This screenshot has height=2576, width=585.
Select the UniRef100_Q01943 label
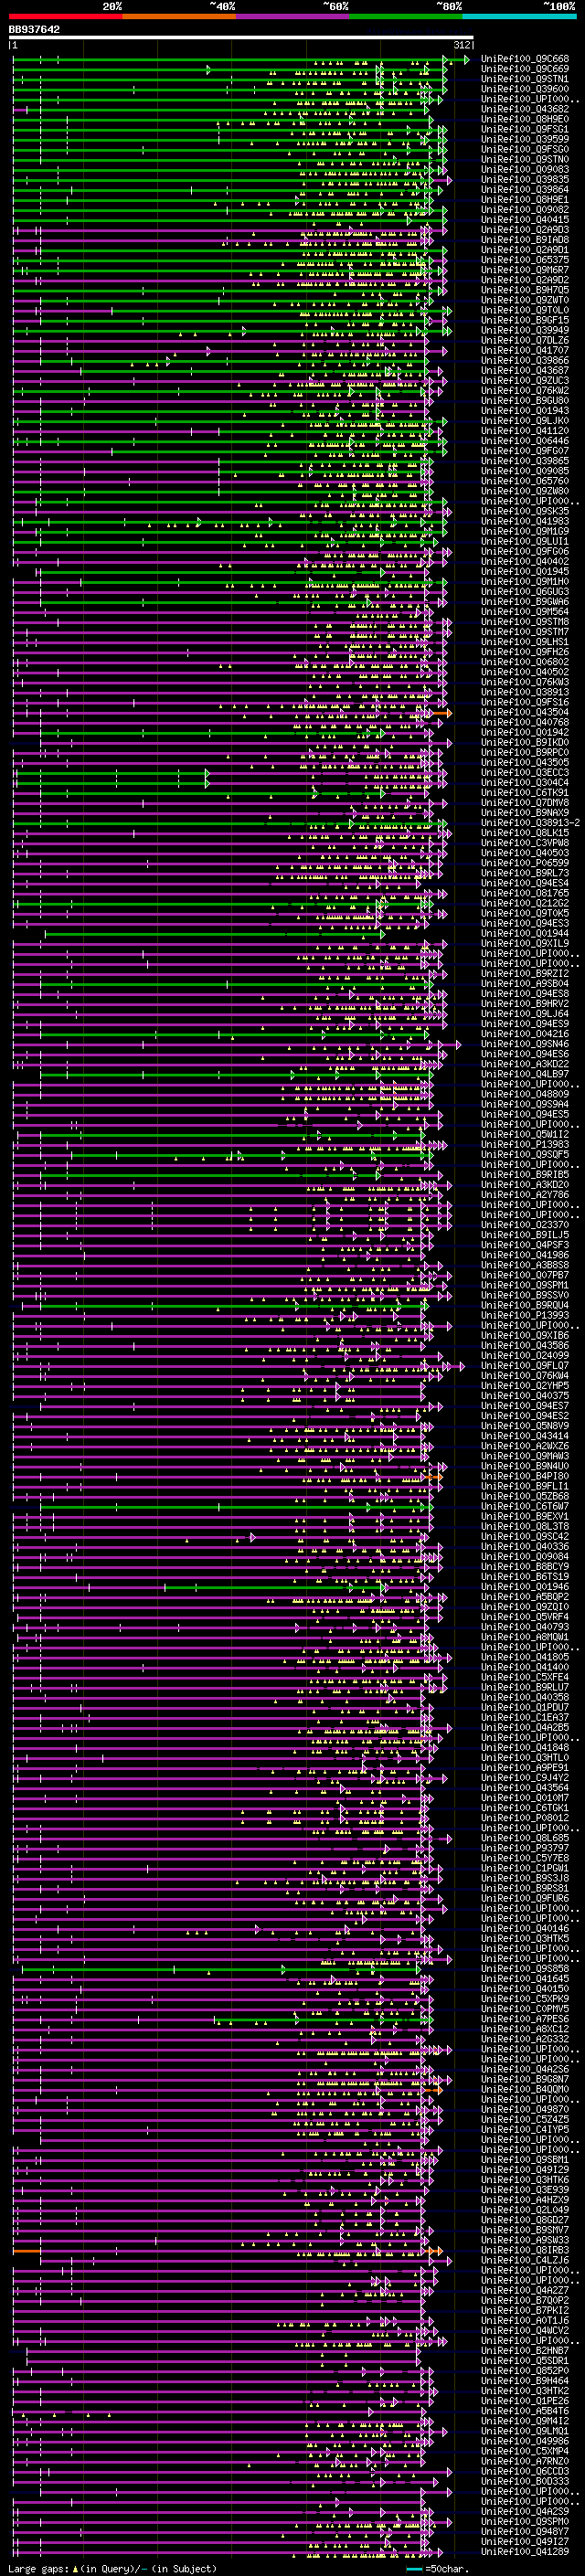pyautogui.click(x=525, y=411)
